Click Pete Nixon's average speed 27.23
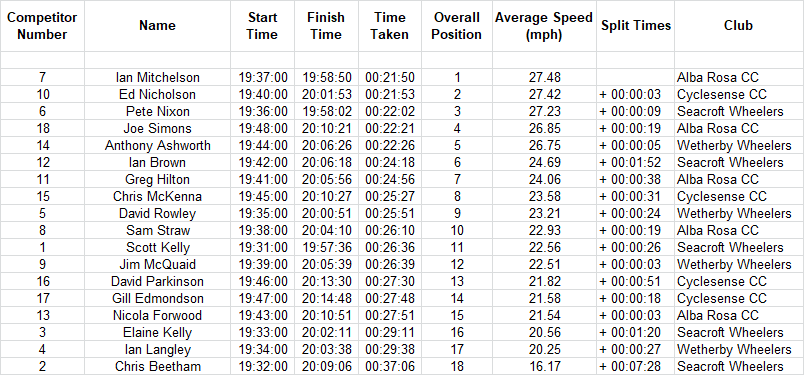Screen dimensions: 804x375 point(544,112)
